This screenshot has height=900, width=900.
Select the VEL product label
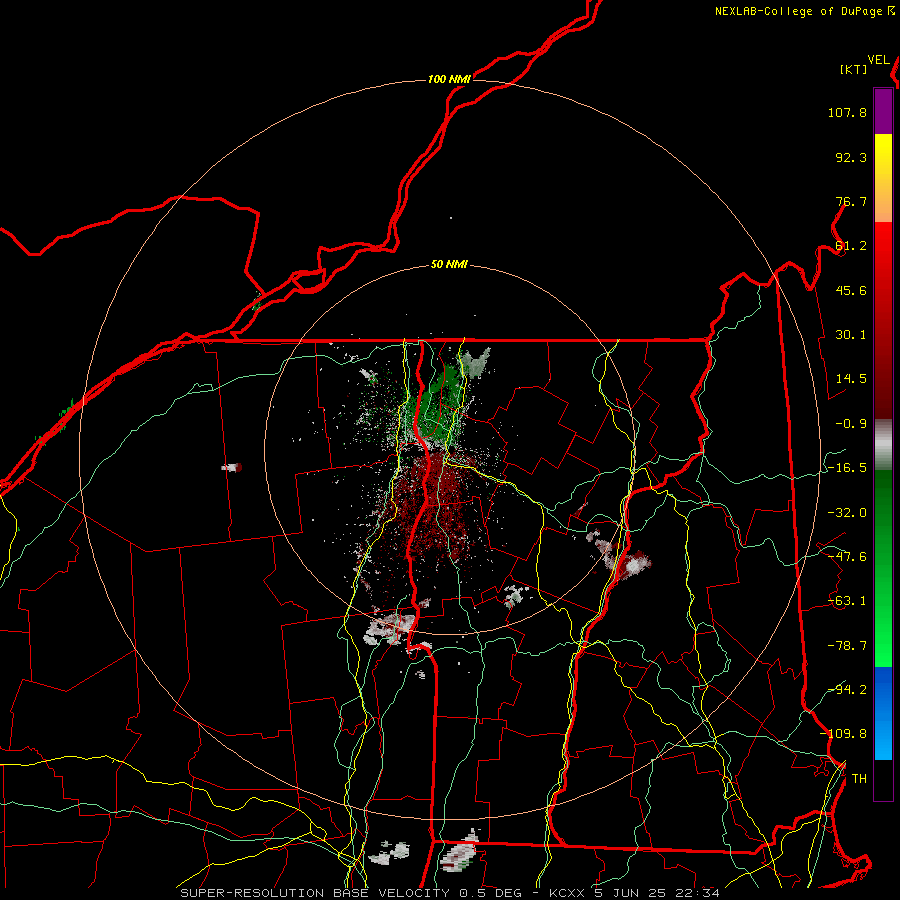pyautogui.click(x=878, y=60)
